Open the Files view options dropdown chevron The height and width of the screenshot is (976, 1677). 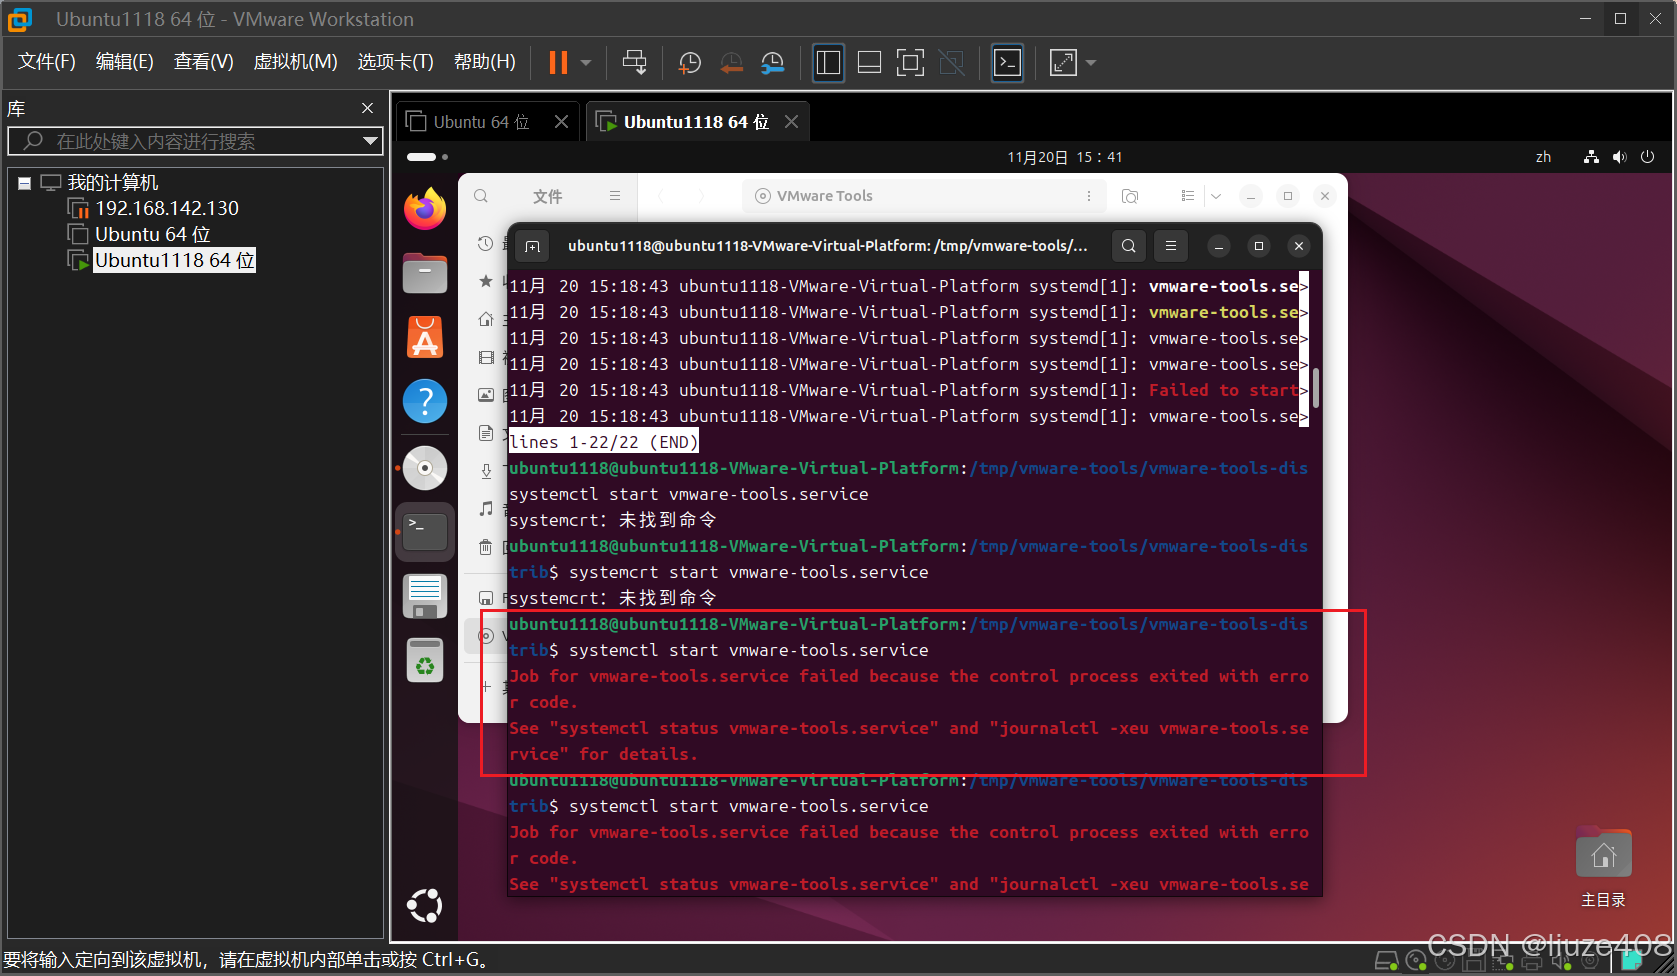point(1216,196)
